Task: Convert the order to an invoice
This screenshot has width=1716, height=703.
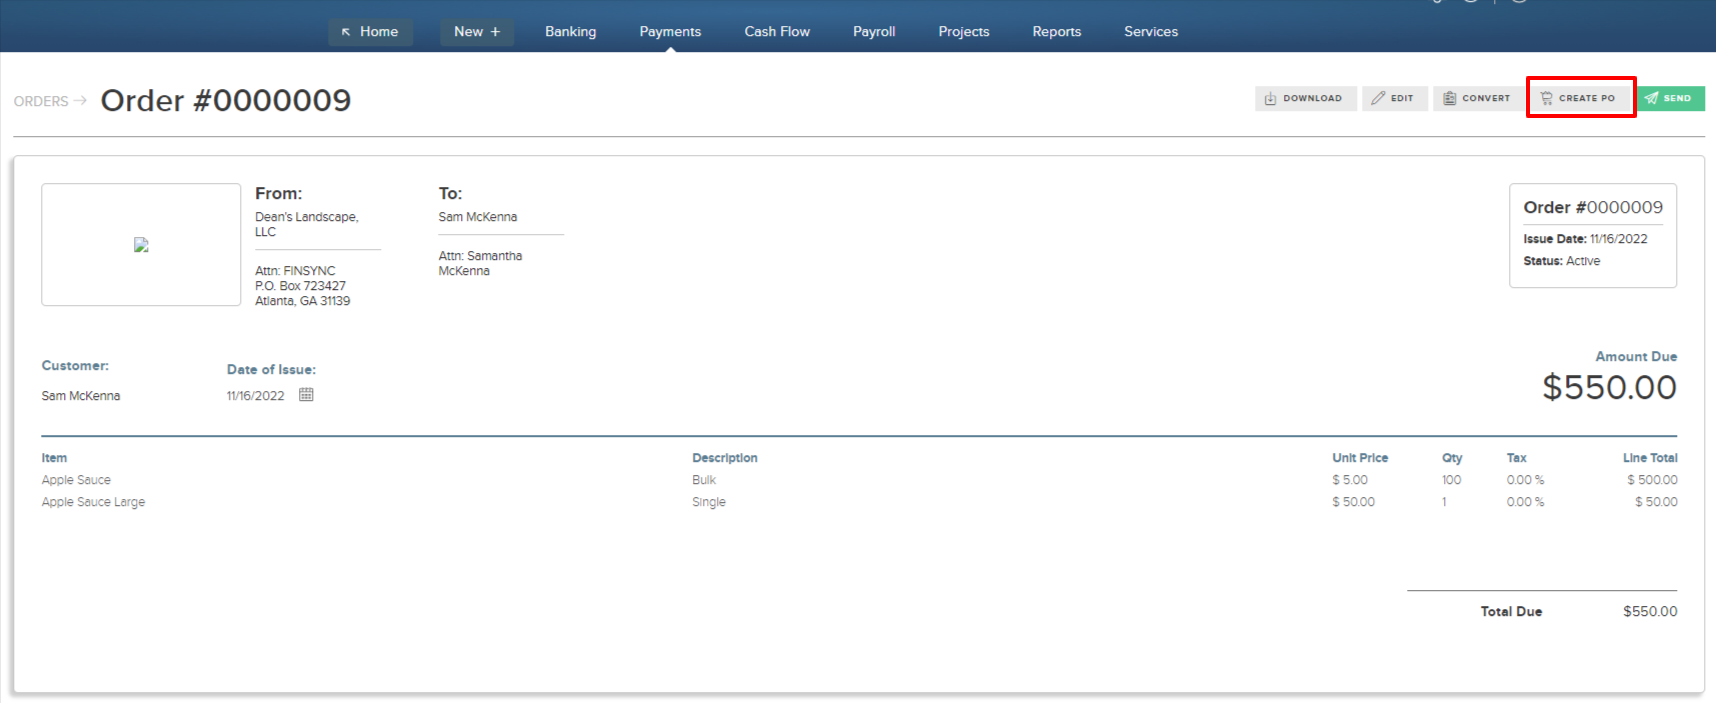Action: click(1478, 98)
